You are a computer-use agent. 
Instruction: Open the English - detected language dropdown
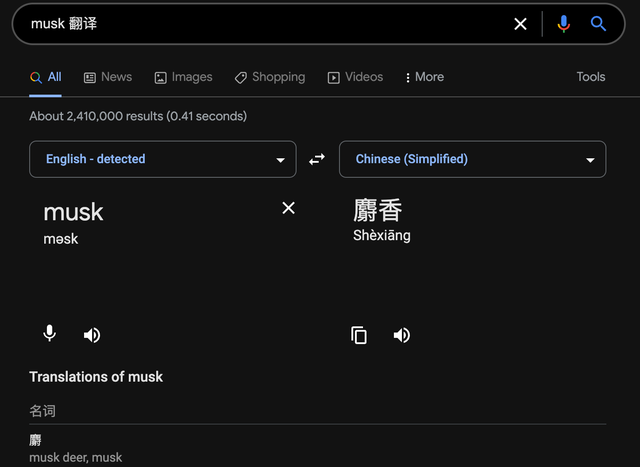(x=163, y=159)
